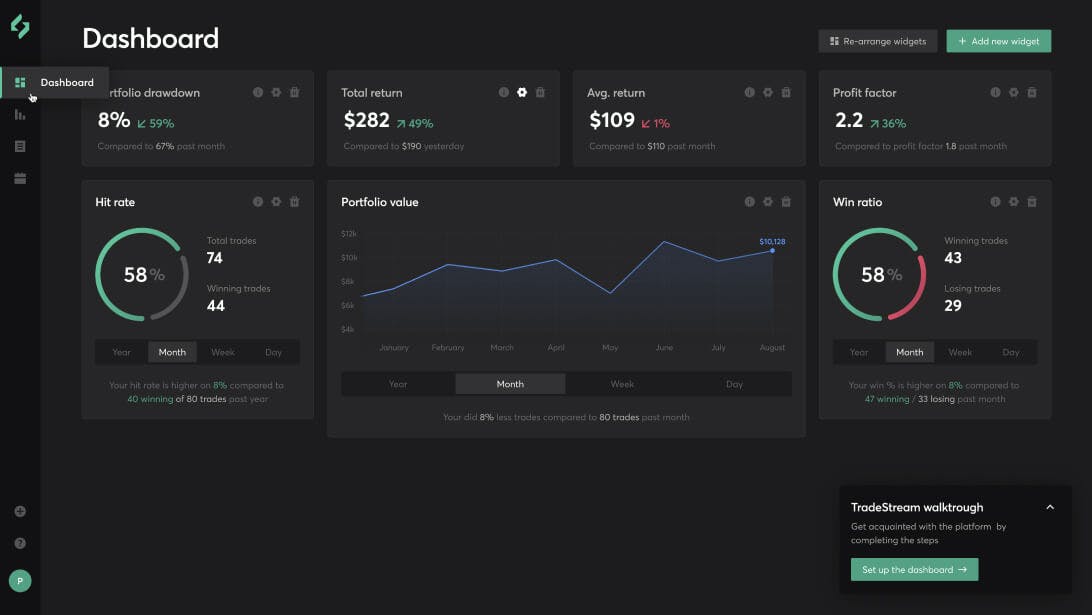Screen dimensions: 1092x615
Task: Open the charts section in the sidebar
Action: tap(20, 113)
